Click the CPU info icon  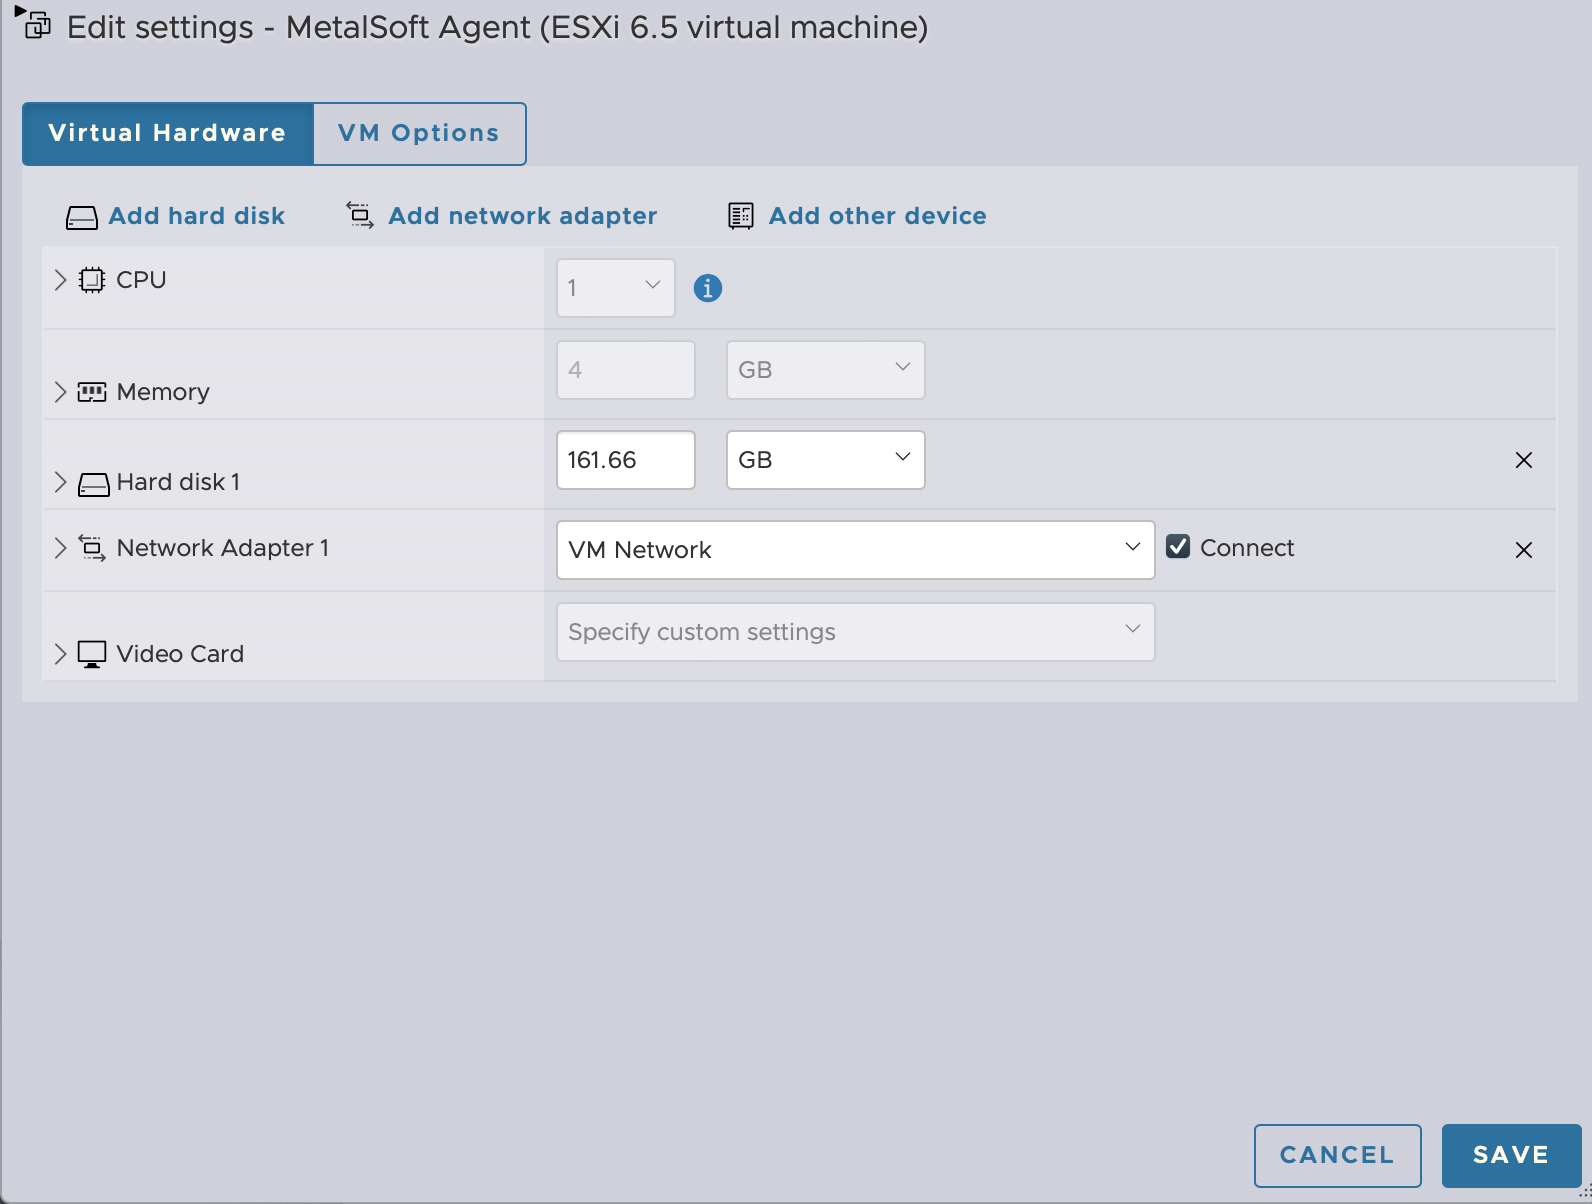[x=707, y=288]
